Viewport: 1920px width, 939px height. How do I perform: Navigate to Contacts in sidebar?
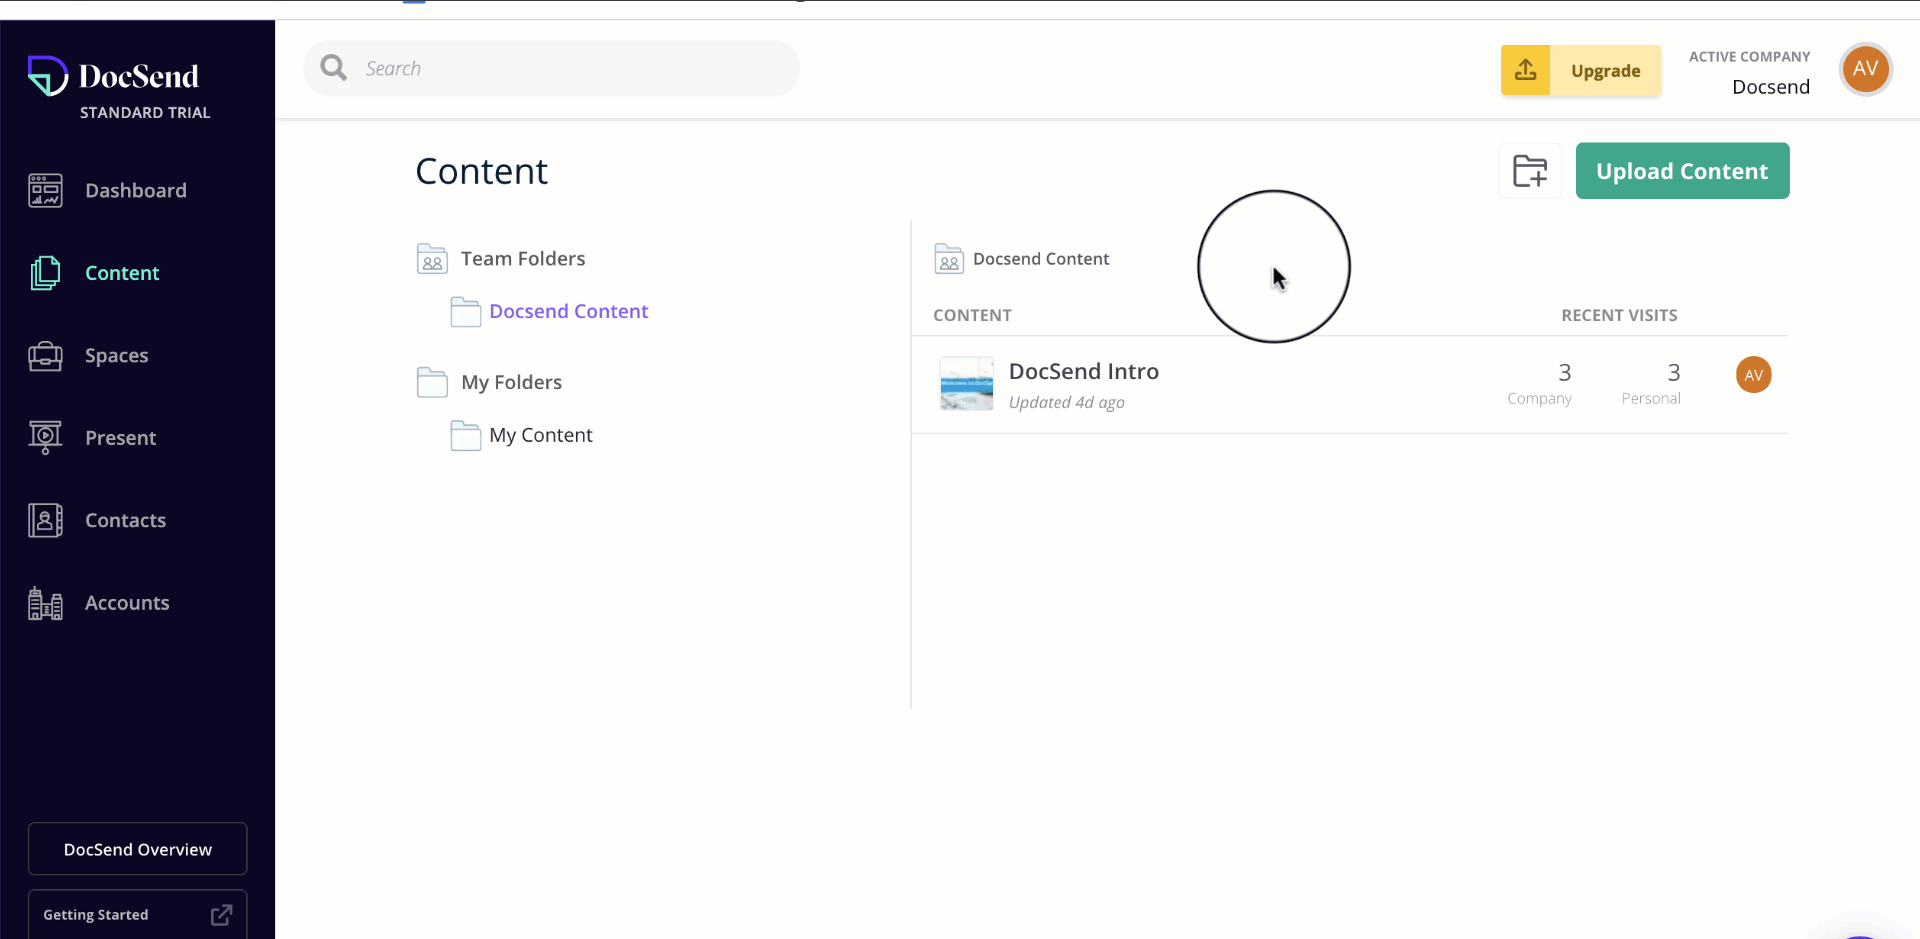pos(125,520)
